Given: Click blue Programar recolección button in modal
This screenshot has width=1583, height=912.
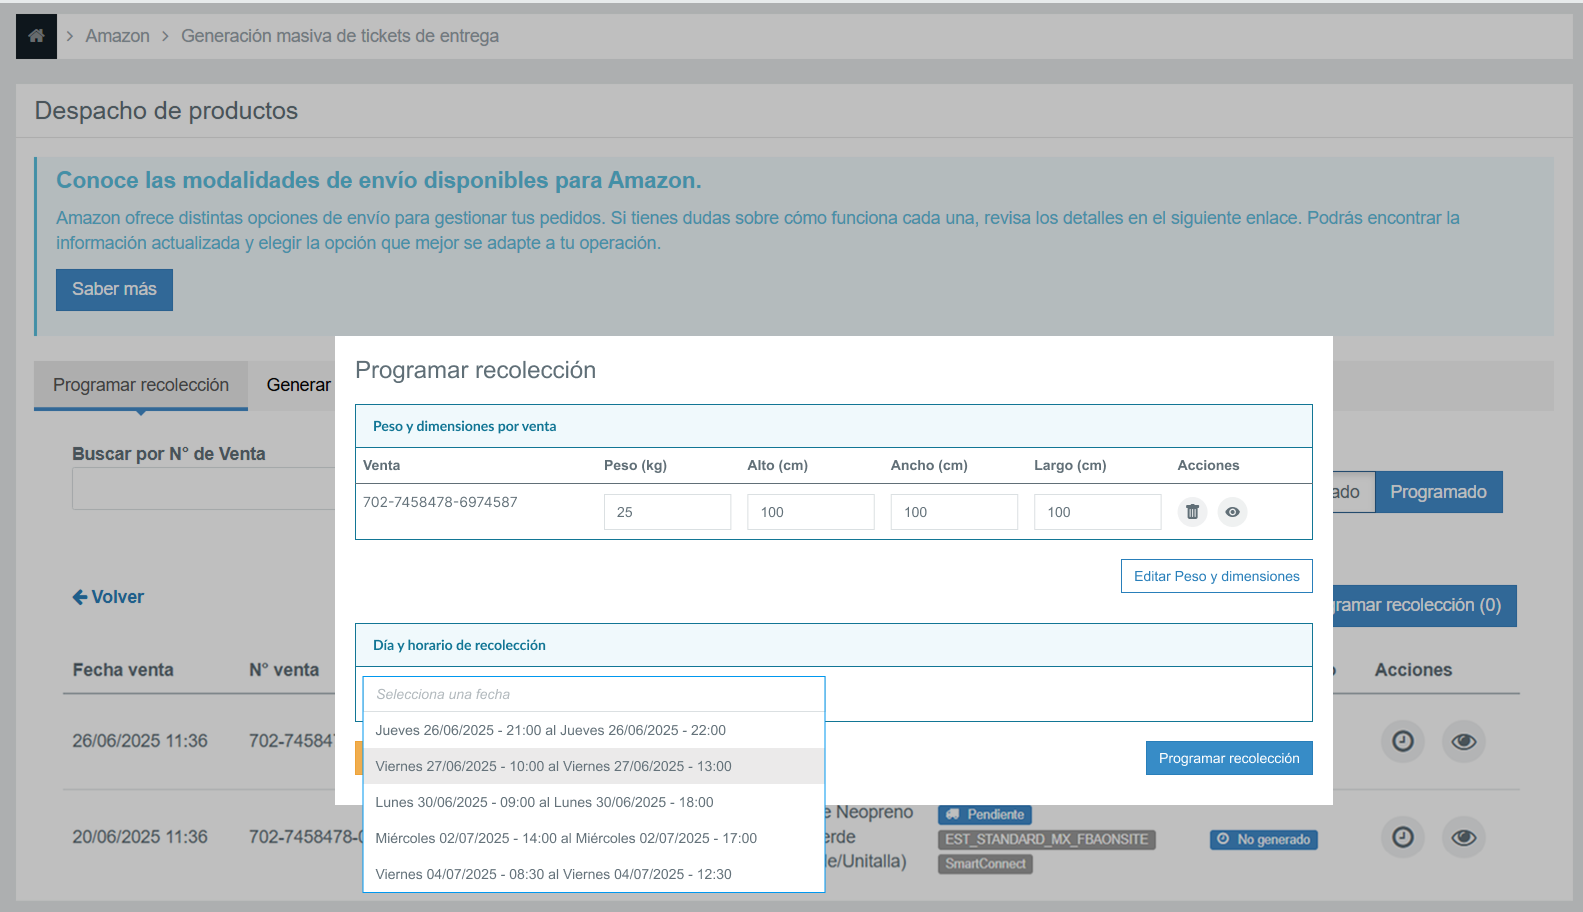Looking at the screenshot, I should [x=1228, y=758].
